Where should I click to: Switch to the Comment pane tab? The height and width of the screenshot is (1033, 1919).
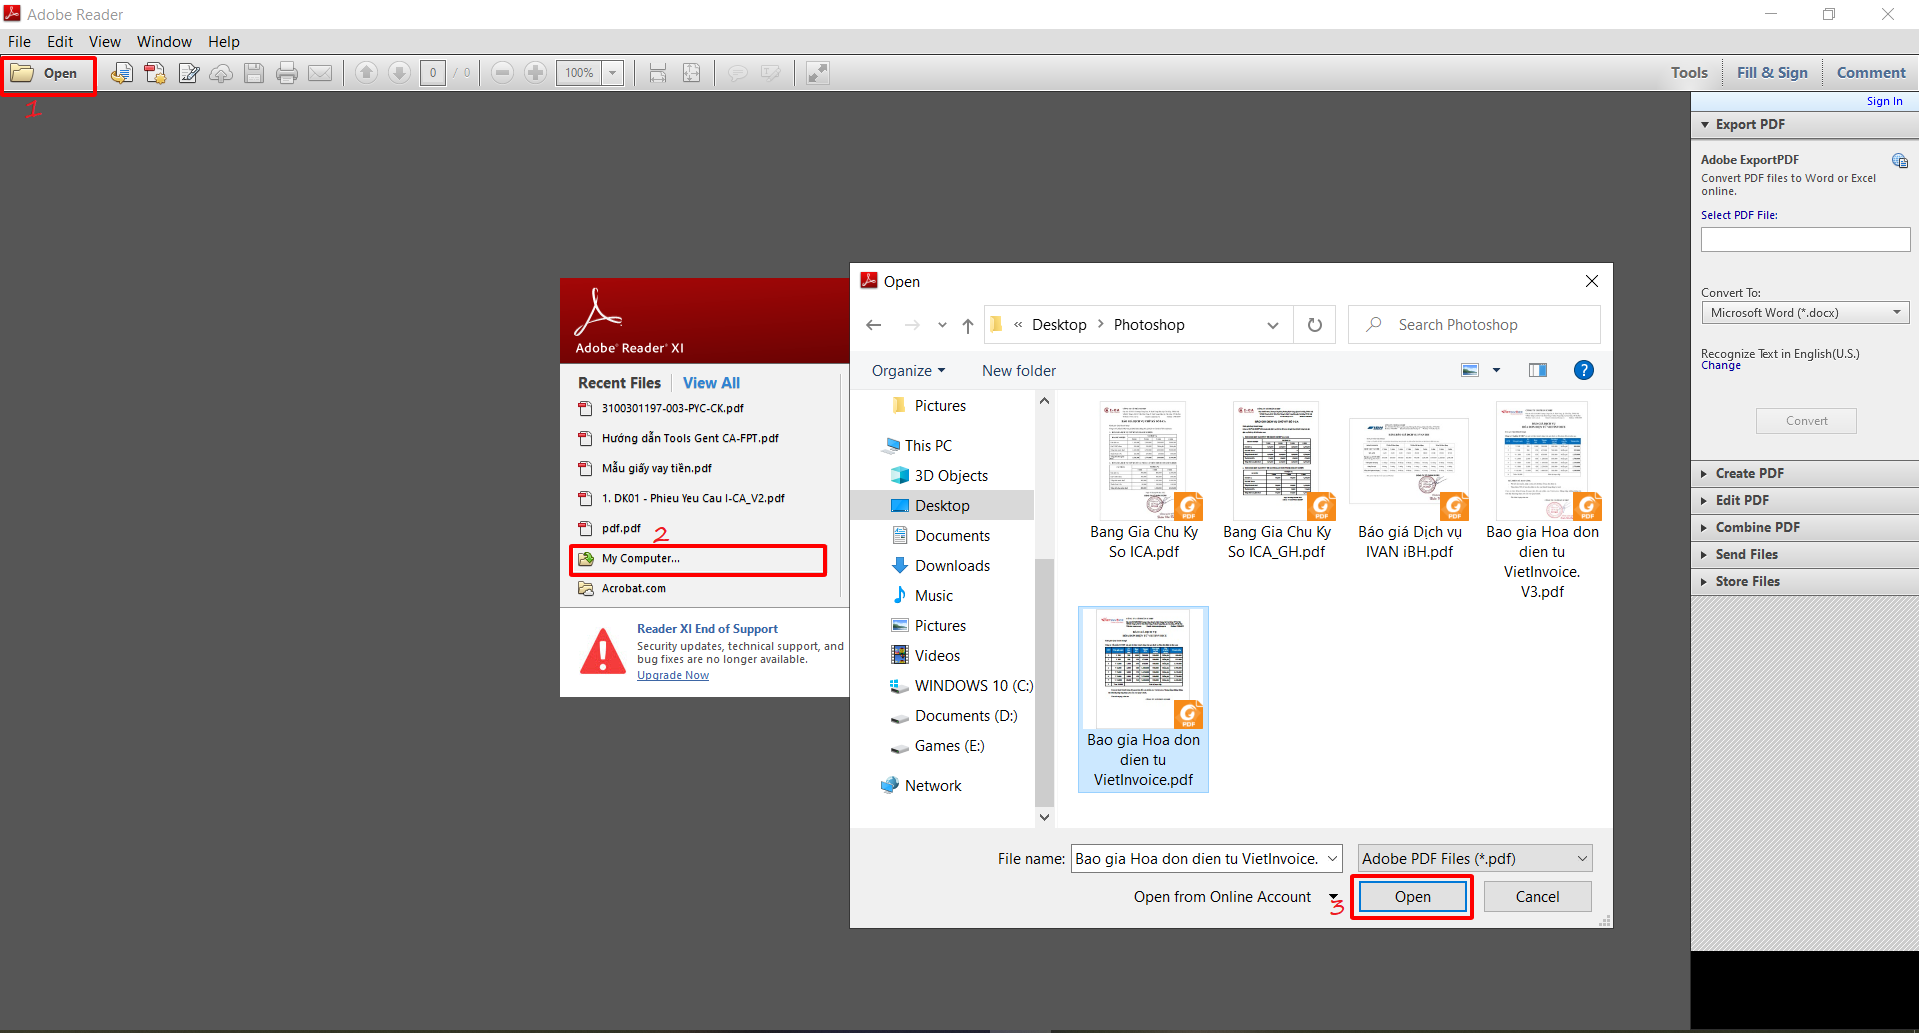click(x=1870, y=72)
